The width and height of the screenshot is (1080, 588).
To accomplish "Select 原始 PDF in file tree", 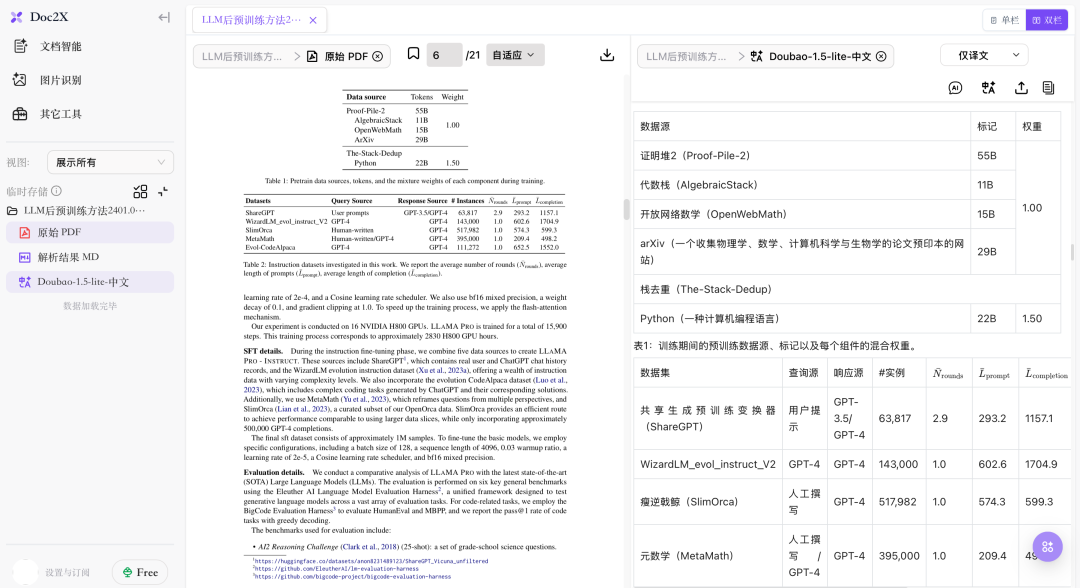I will (90, 232).
